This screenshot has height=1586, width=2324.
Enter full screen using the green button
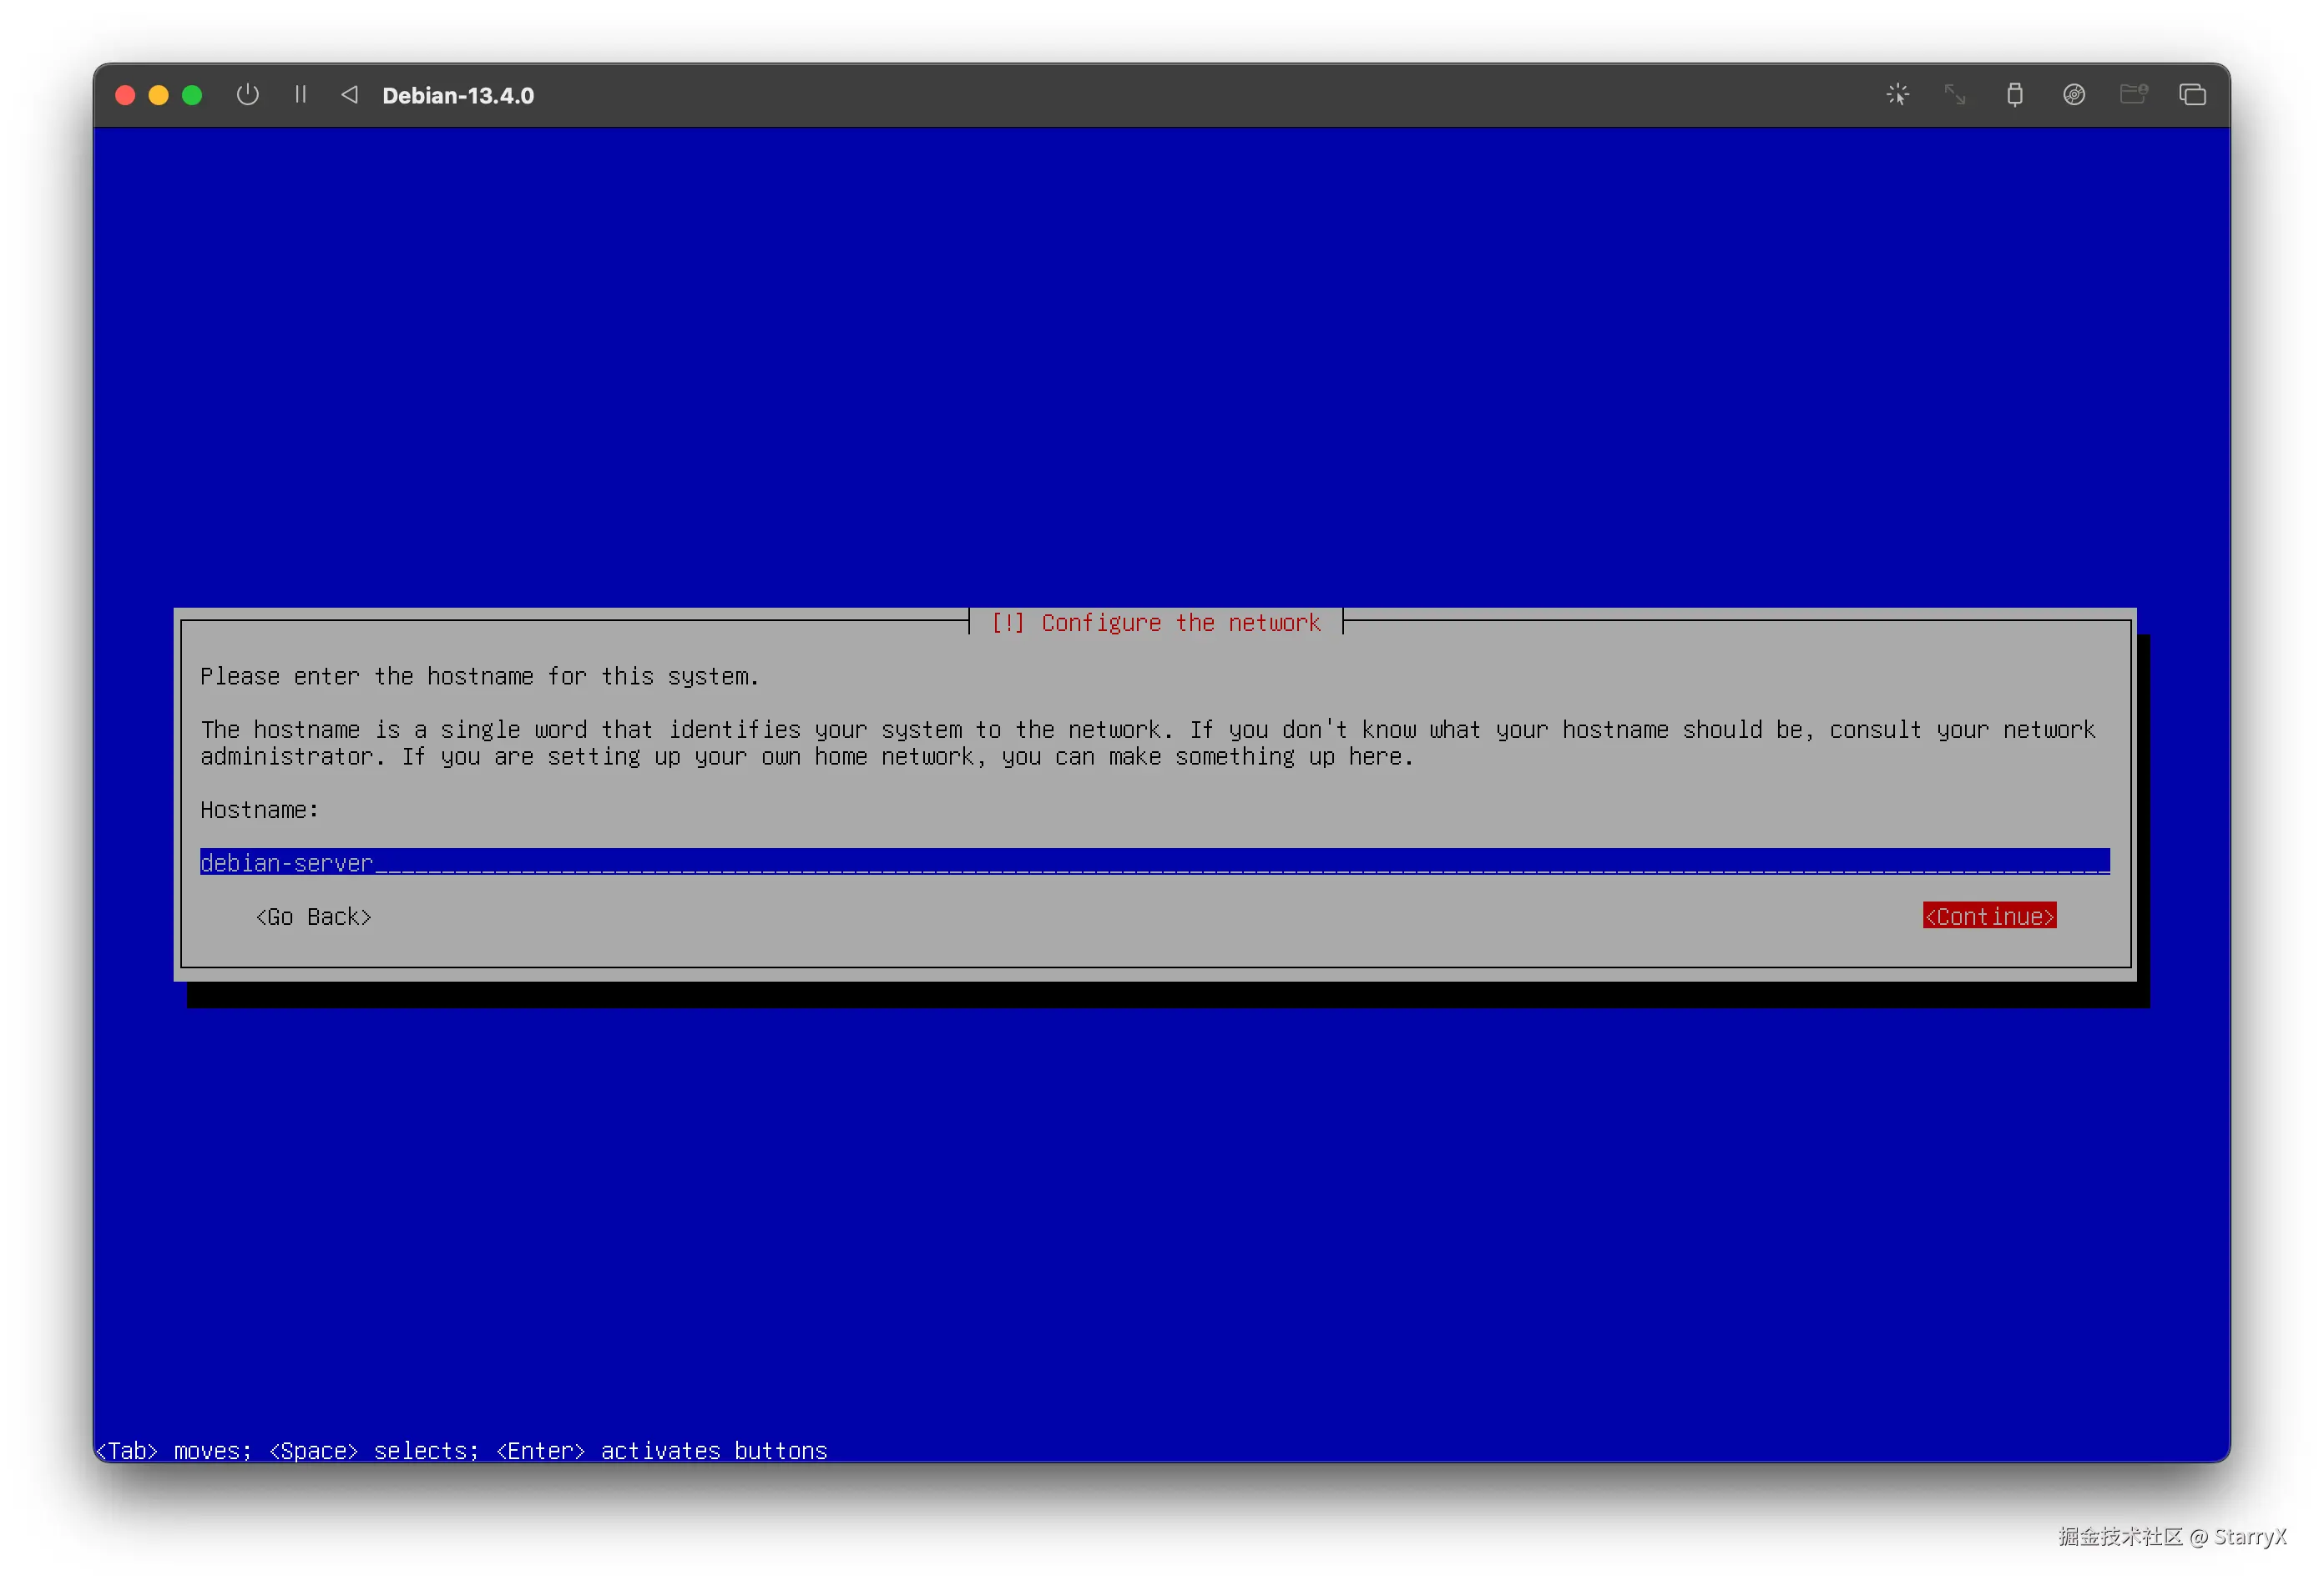pos(192,95)
